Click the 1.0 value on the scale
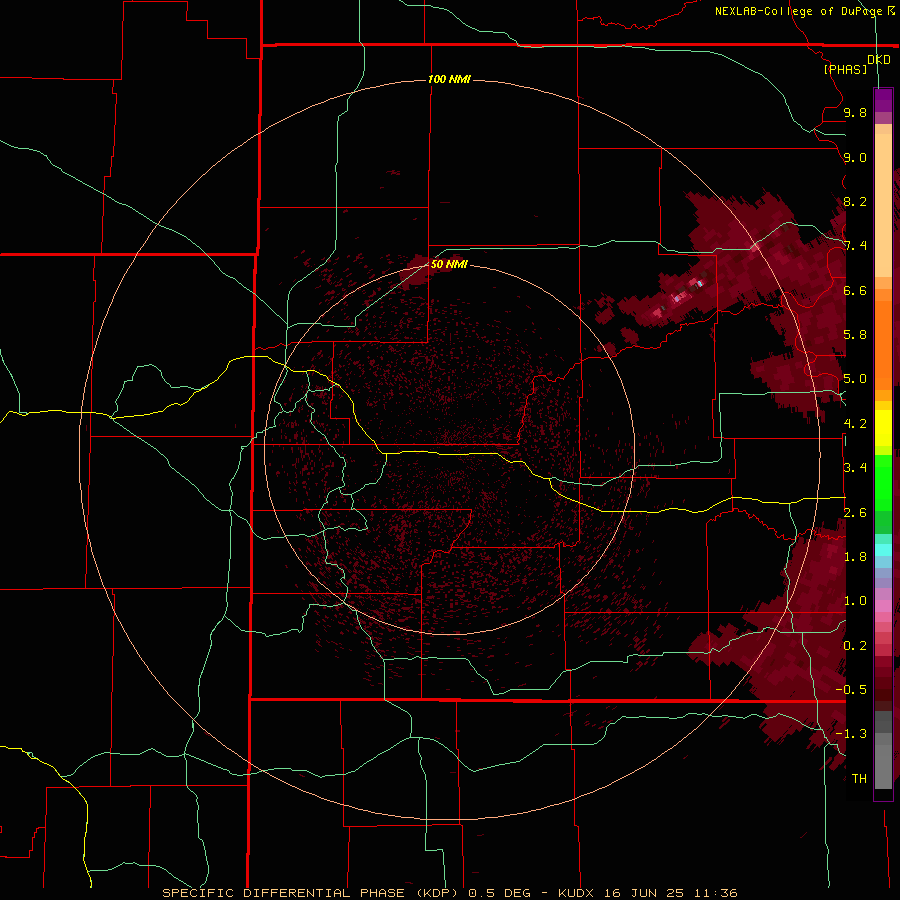Viewport: 900px width, 900px height. [x=855, y=601]
